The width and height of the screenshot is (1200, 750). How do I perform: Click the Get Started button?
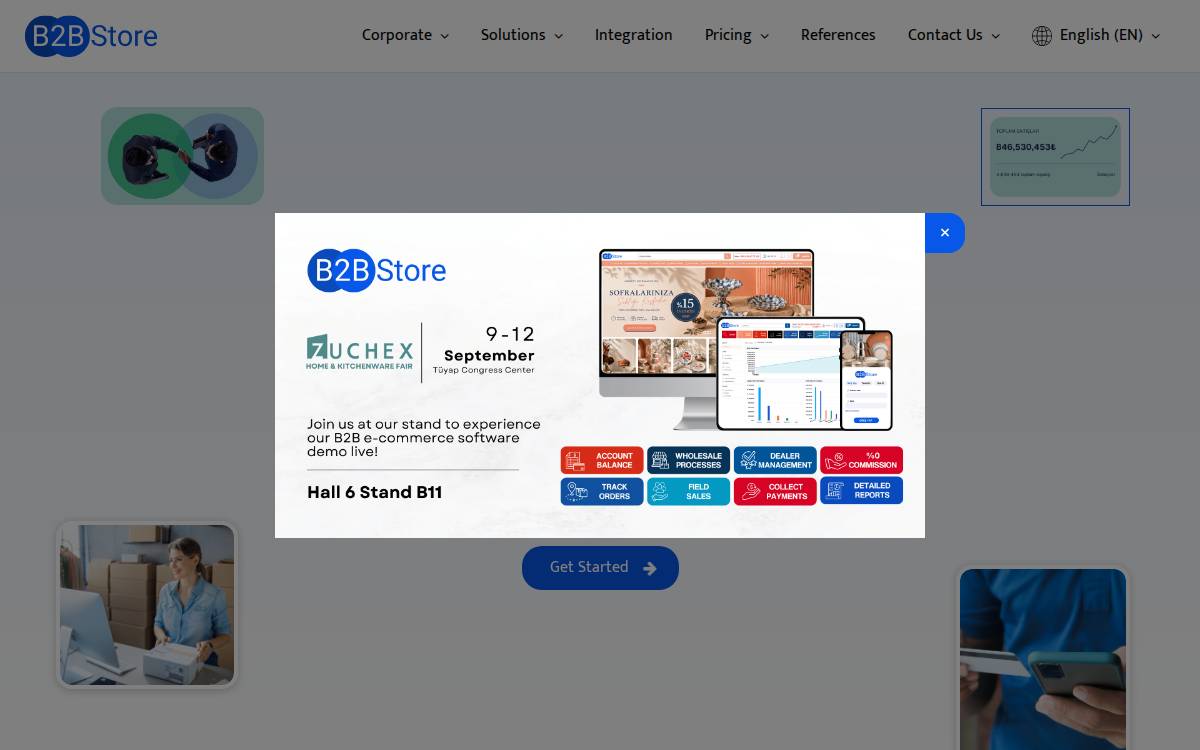pyautogui.click(x=600, y=567)
